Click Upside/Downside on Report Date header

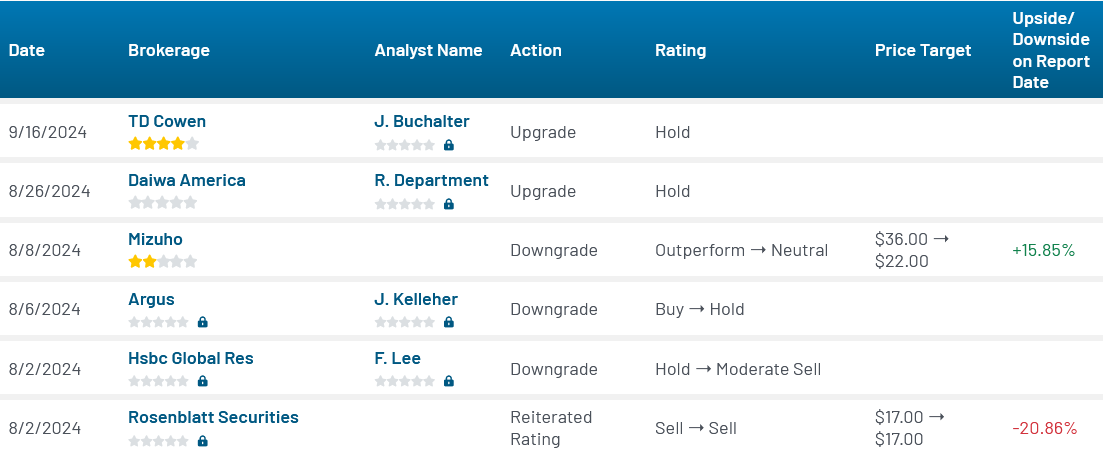click(x=1050, y=50)
